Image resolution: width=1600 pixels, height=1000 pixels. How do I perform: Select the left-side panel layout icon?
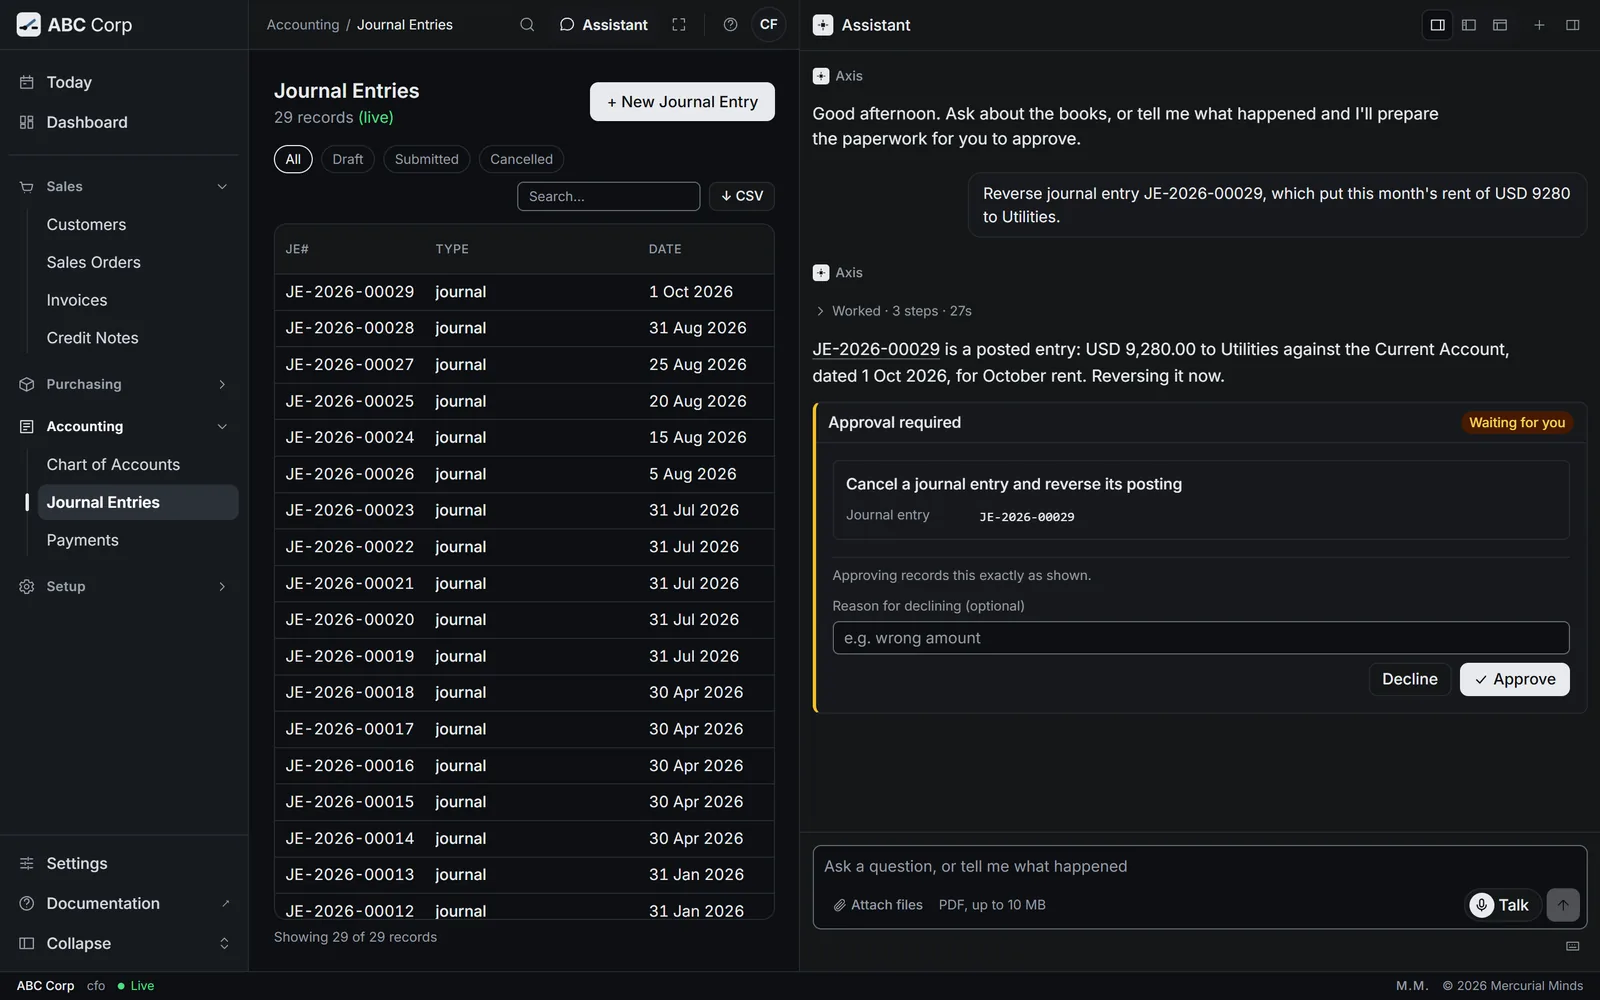(x=1469, y=25)
